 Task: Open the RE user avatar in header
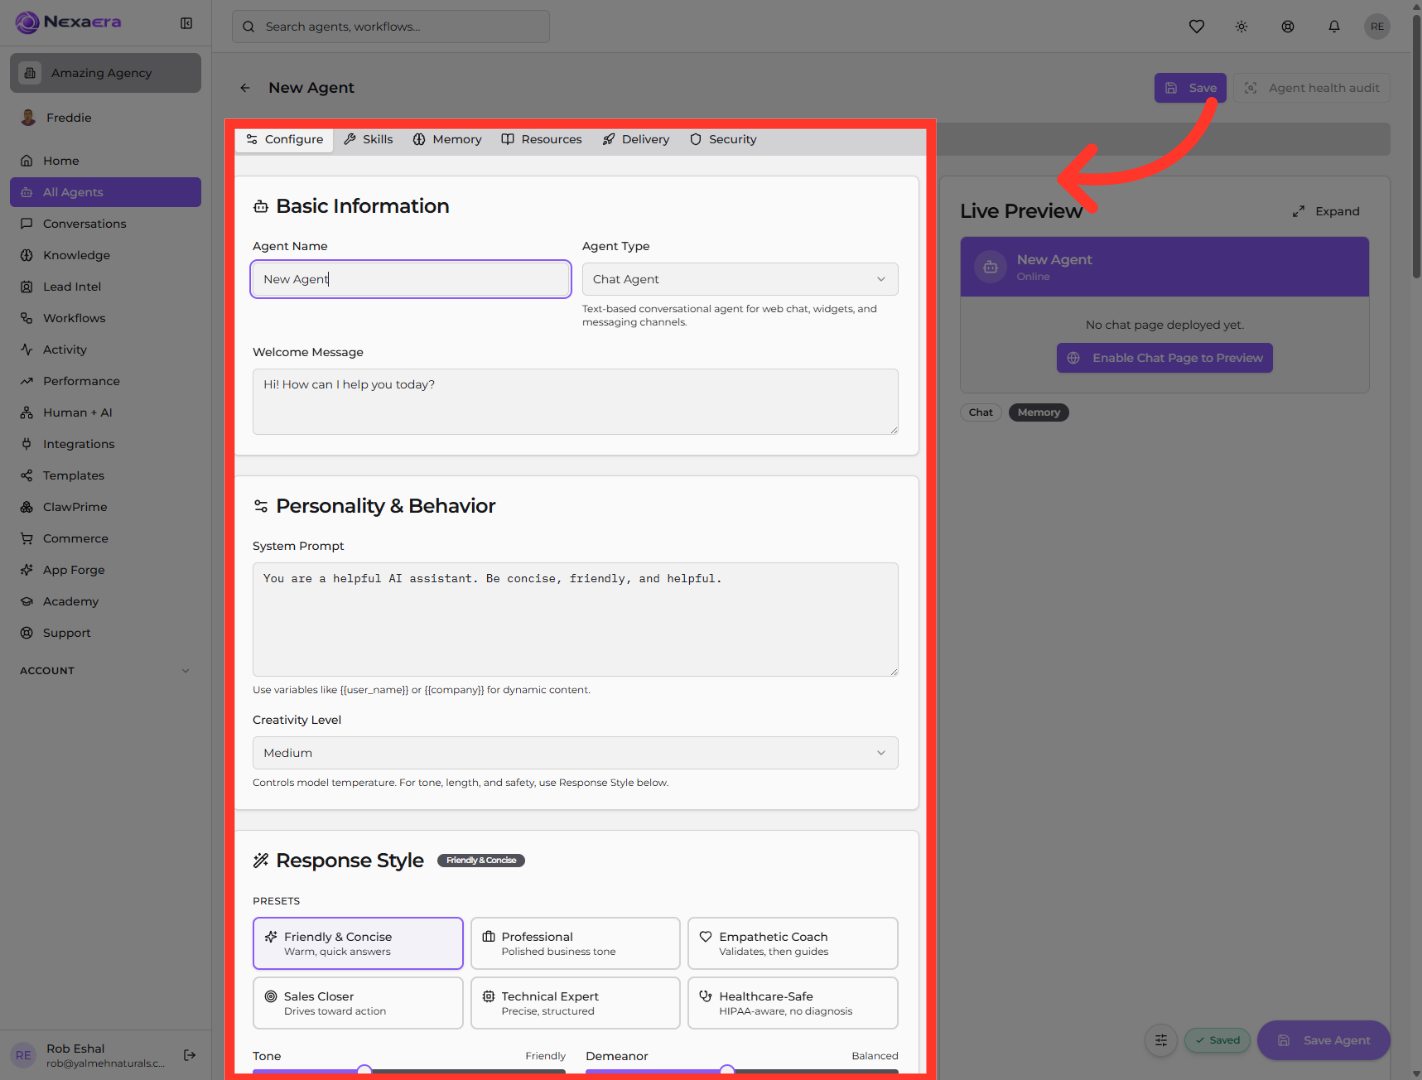[1378, 27]
